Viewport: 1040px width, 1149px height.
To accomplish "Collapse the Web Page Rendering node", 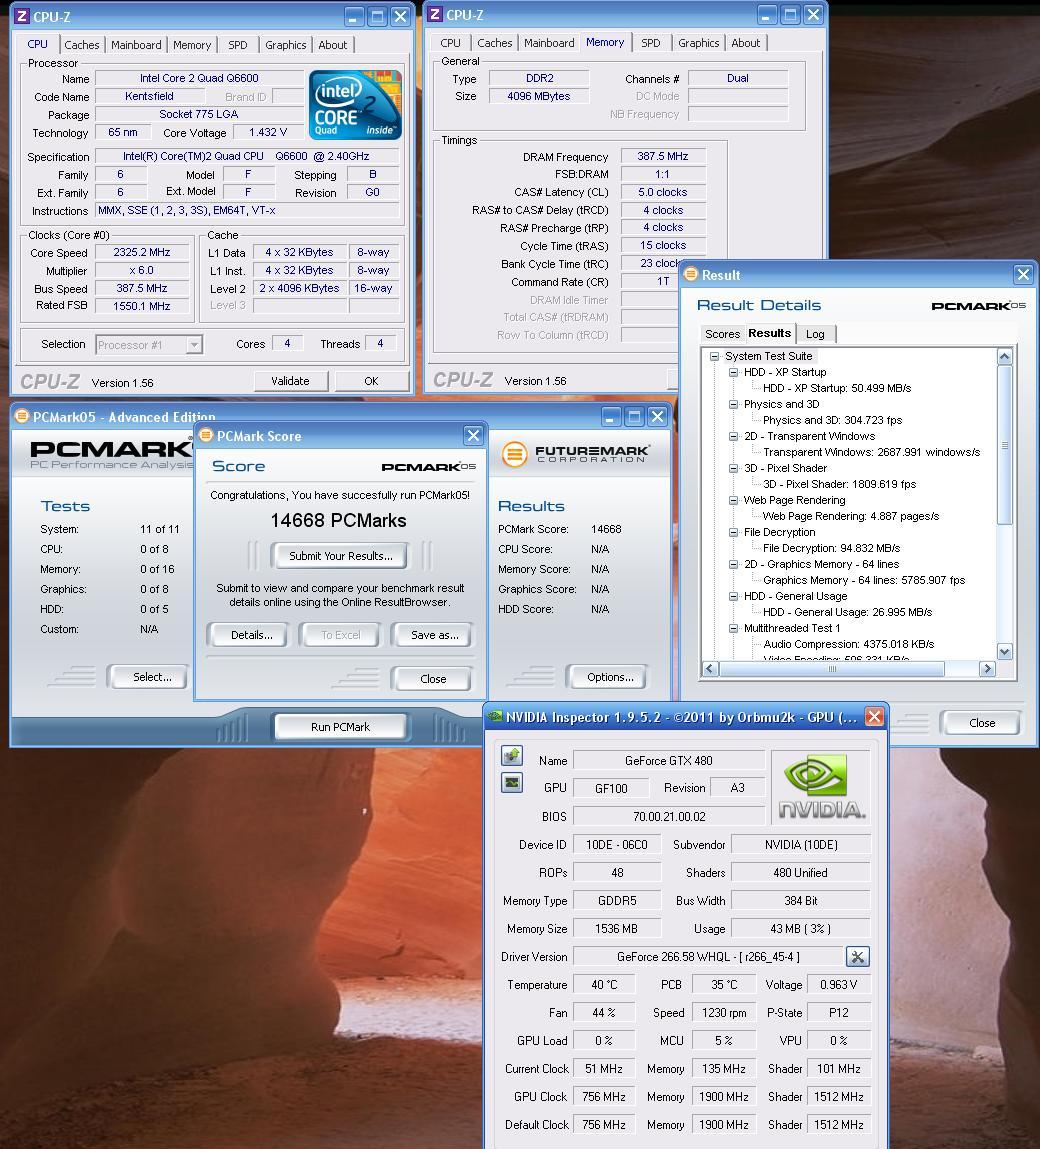I will coord(733,500).
